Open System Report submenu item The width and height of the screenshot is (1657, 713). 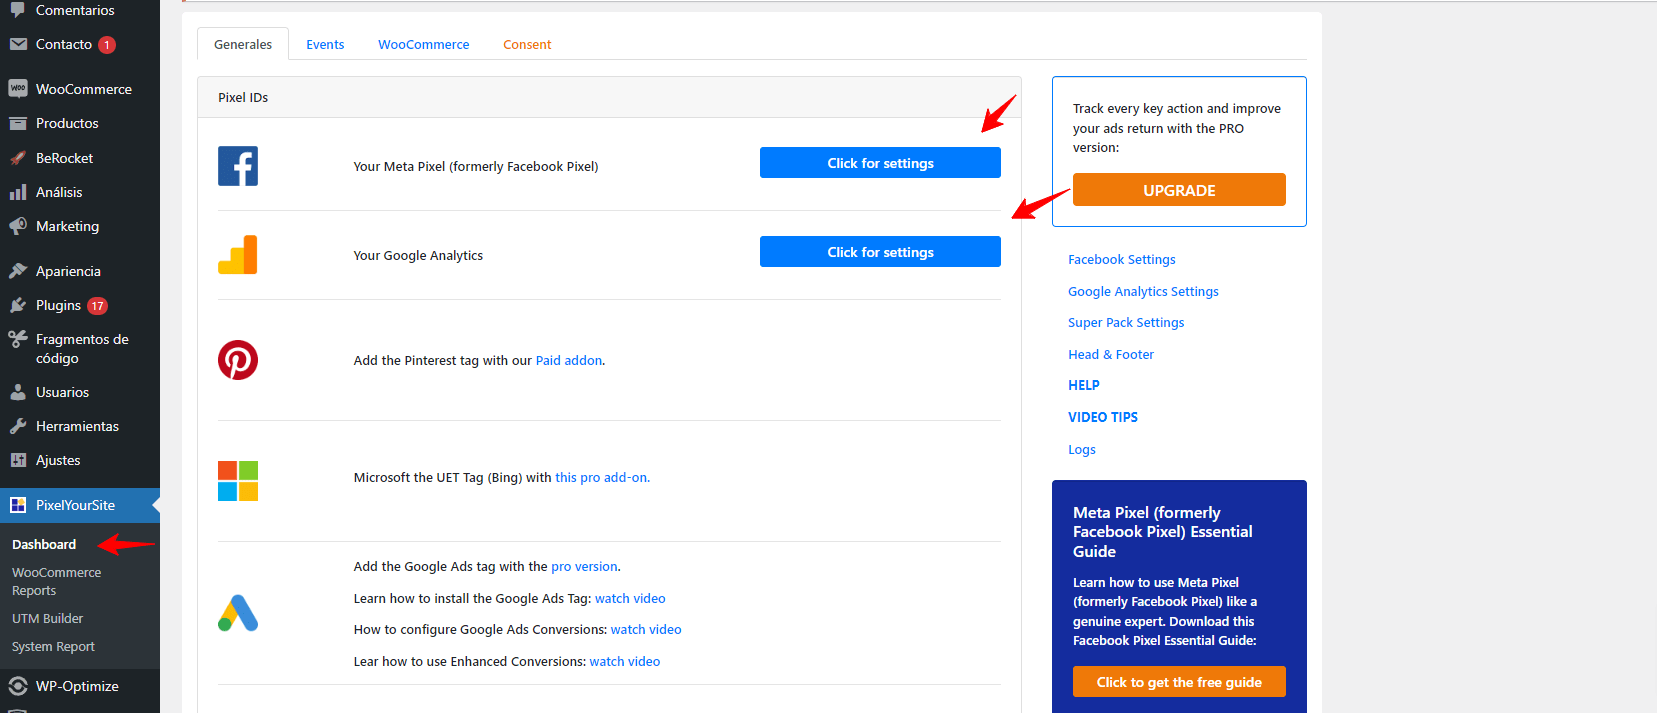pos(53,646)
